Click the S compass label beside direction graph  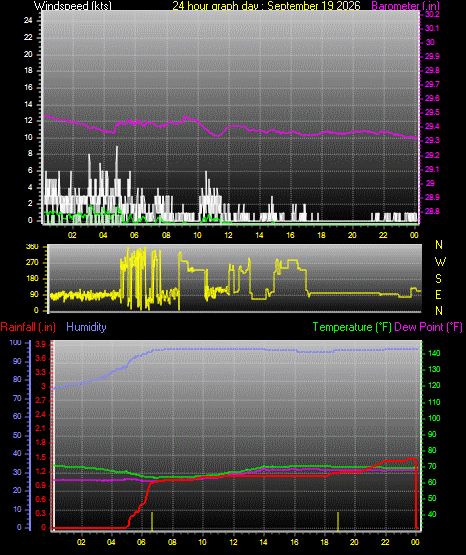(x=438, y=279)
